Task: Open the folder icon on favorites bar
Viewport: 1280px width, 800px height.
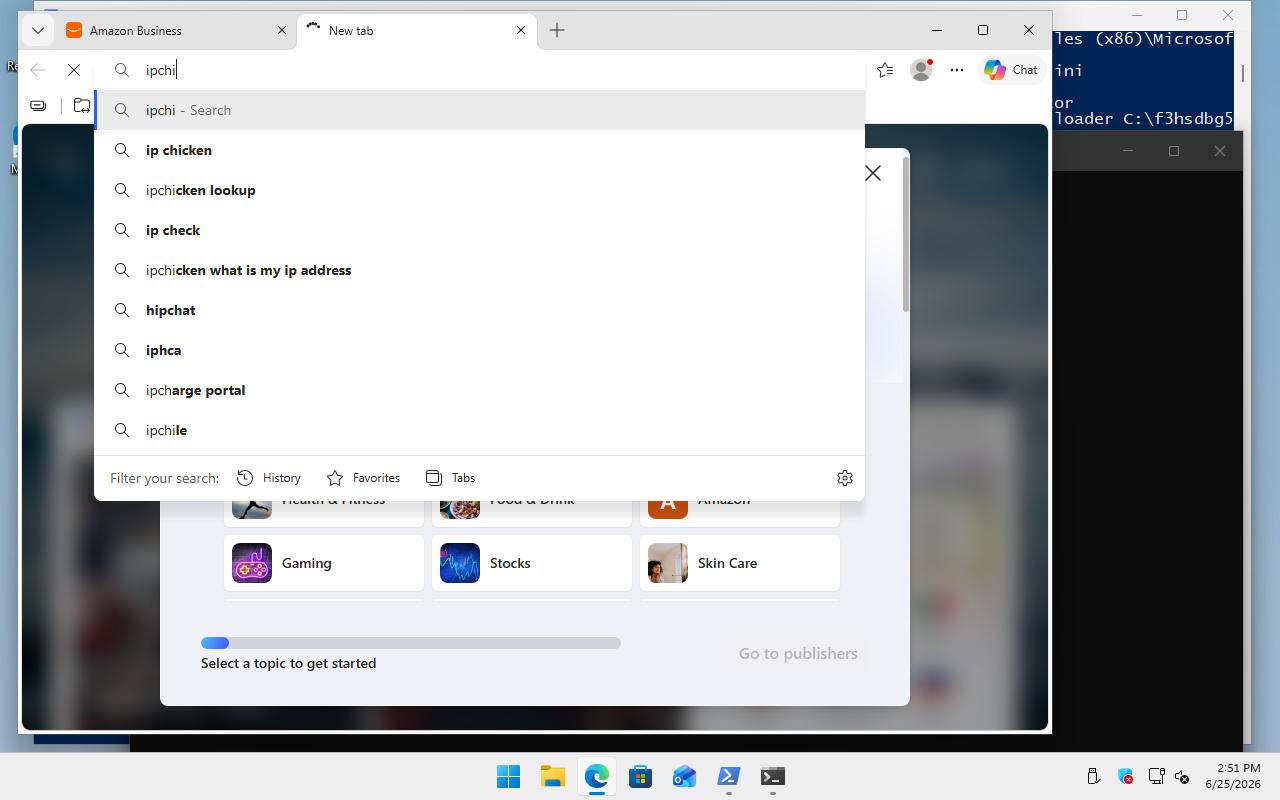Action: click(x=82, y=105)
